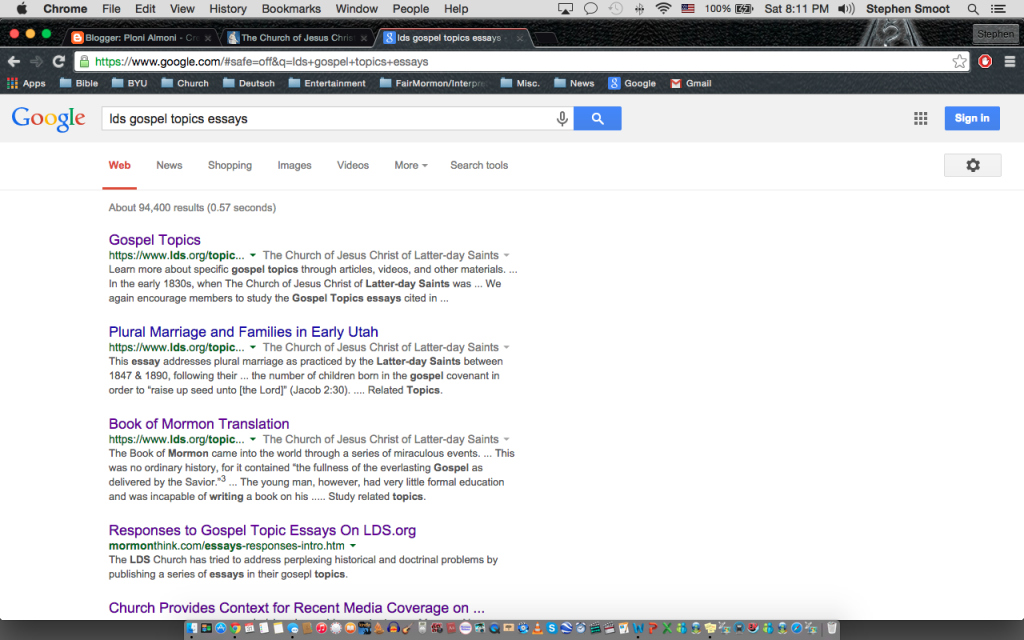Open green URL arrow under Book of Mormon Translation

253,440
